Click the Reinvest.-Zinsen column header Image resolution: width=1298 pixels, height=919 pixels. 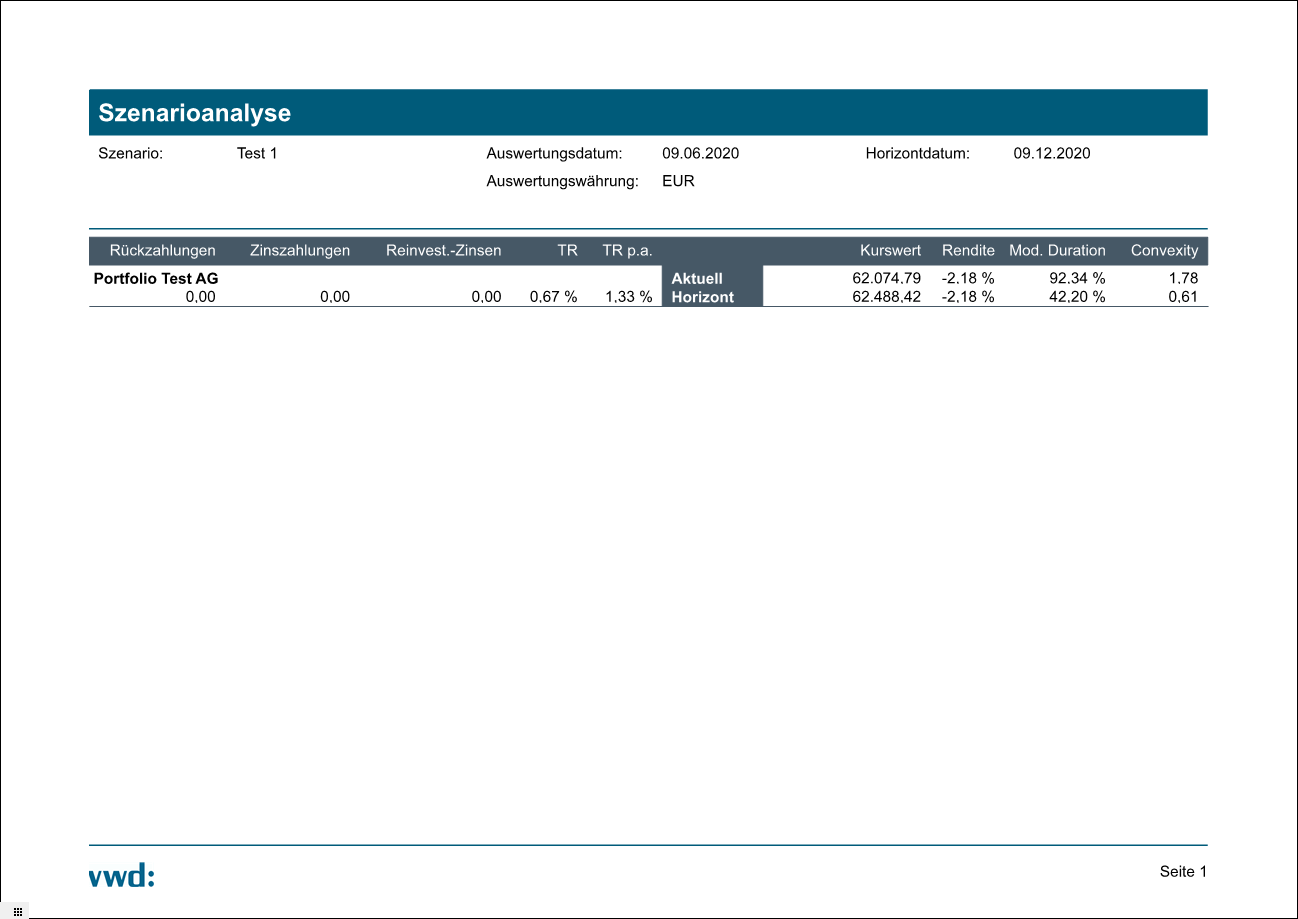(443, 251)
